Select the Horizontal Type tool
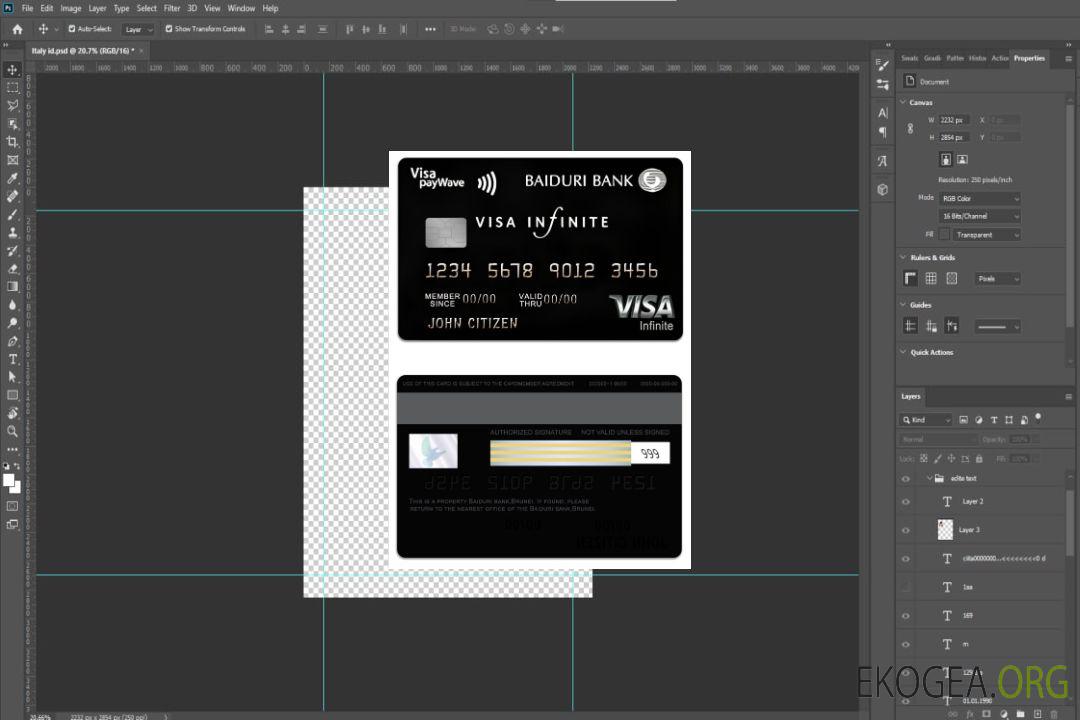1080x720 pixels. [12, 359]
